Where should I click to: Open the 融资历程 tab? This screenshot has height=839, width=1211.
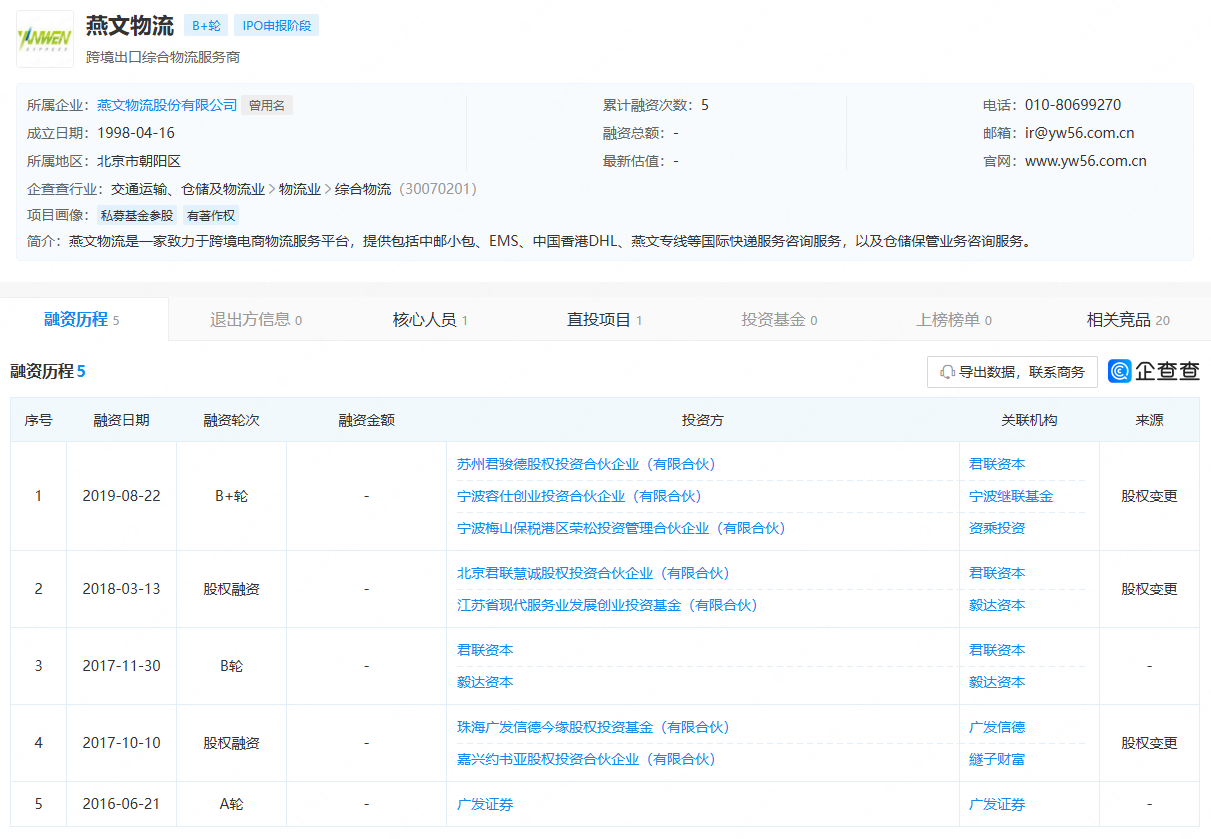(x=83, y=320)
